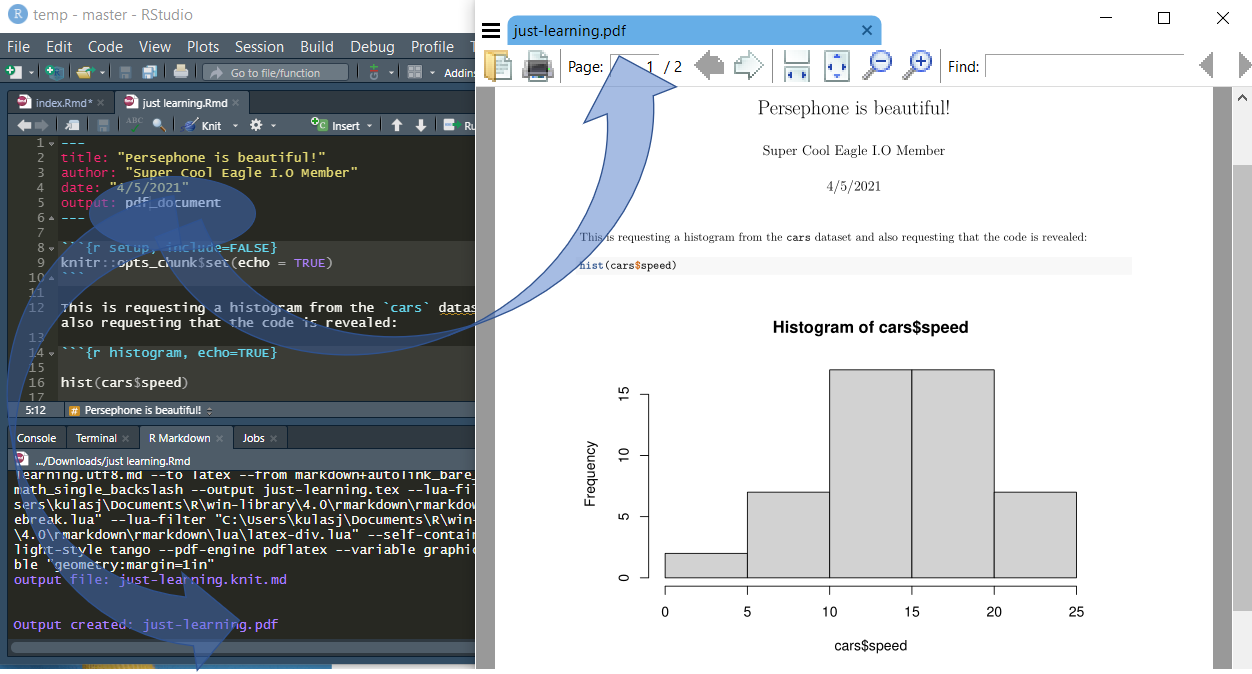The height and width of the screenshot is (674, 1252).
Task: Open the Build menu
Action: point(317,47)
